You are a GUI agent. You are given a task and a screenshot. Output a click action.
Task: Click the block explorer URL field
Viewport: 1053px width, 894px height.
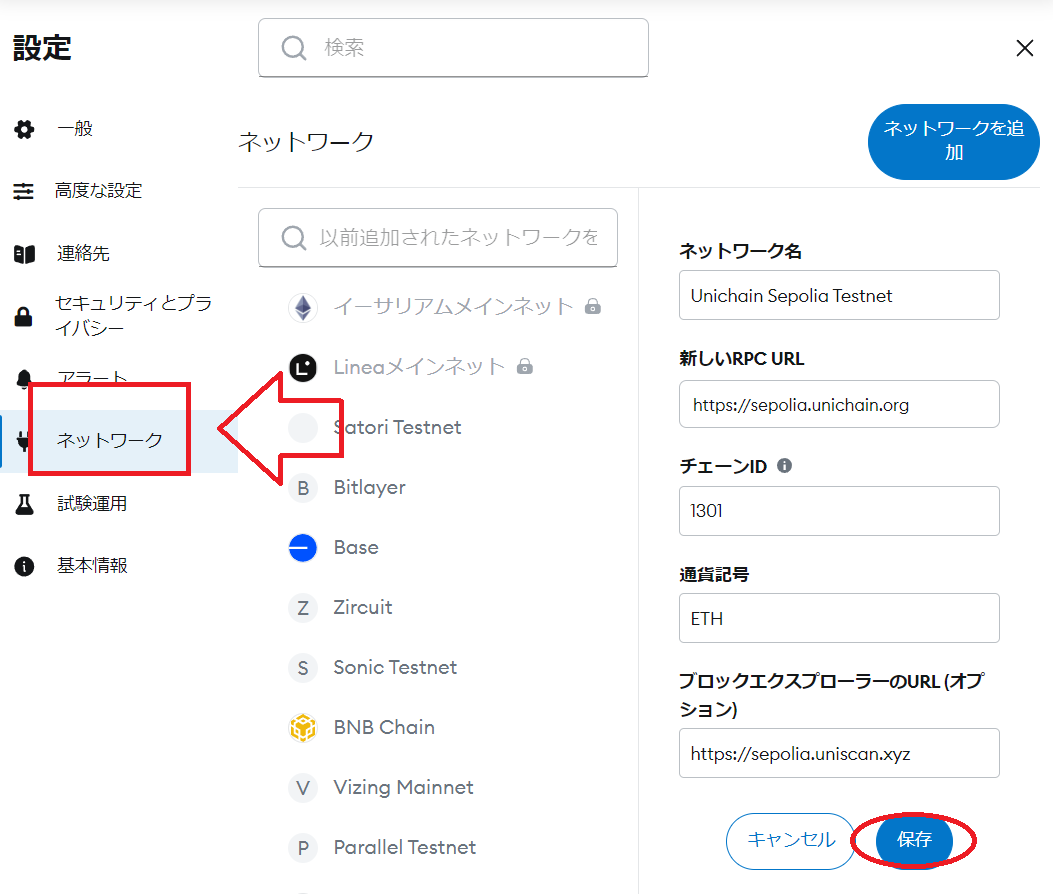click(839, 753)
